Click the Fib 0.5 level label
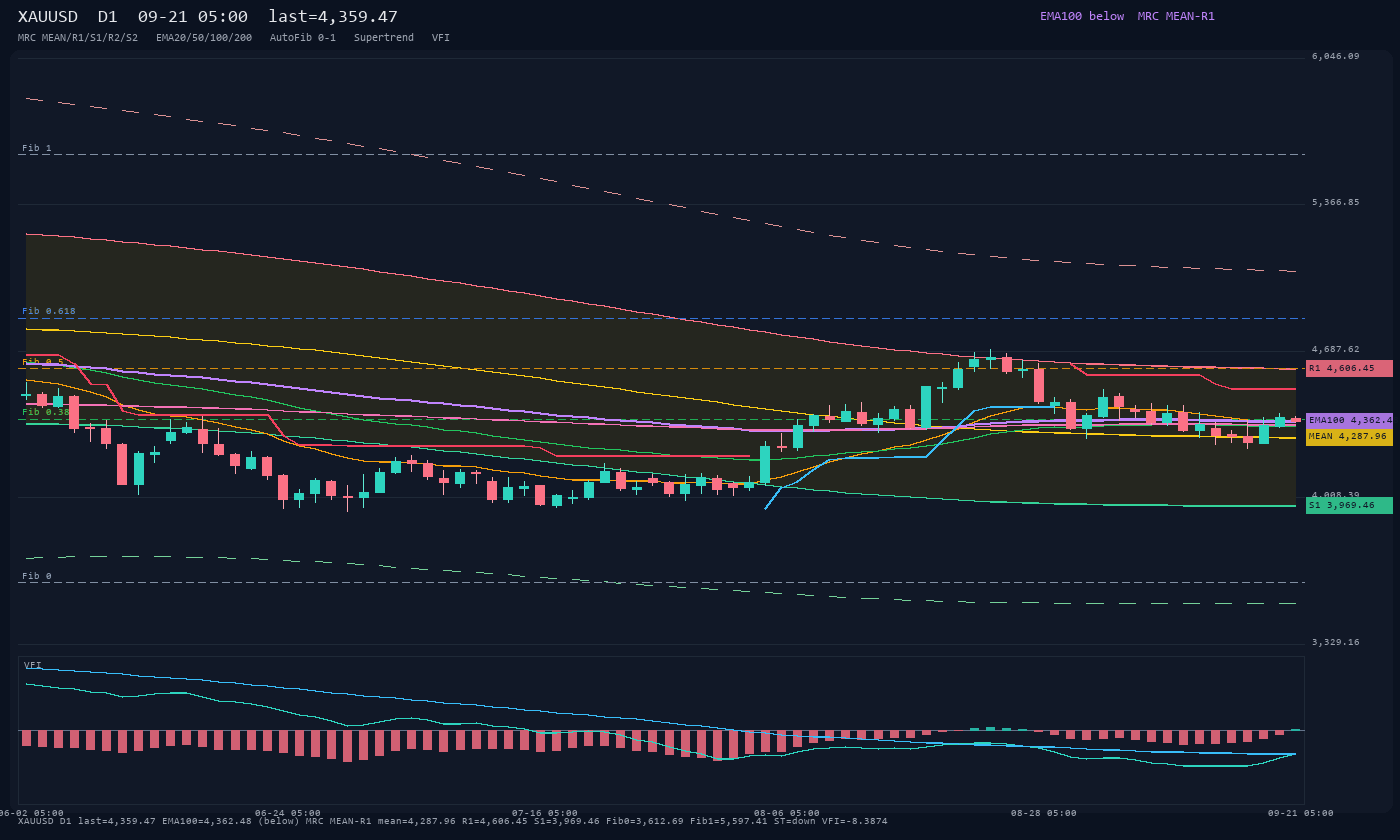The height and width of the screenshot is (840, 1400). click(43, 362)
